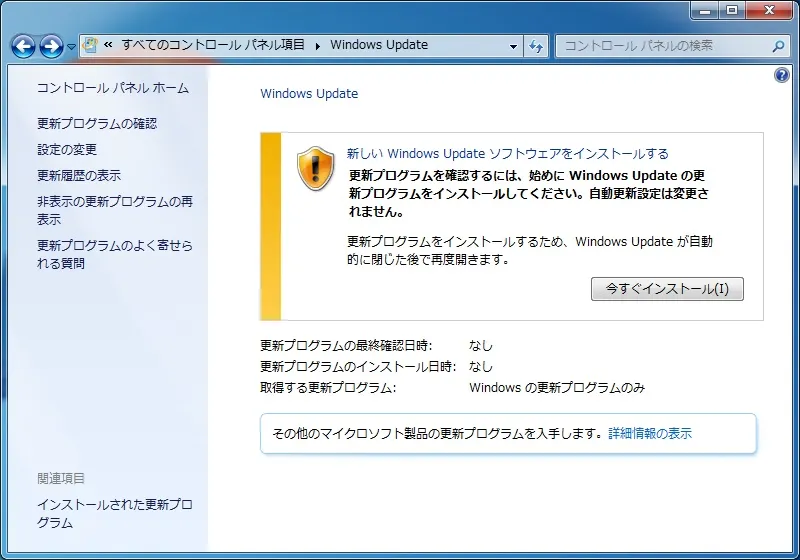Open 更新プログラムのよく寄せられる質問 link
Image resolution: width=800 pixels, height=560 pixels.
[115, 254]
